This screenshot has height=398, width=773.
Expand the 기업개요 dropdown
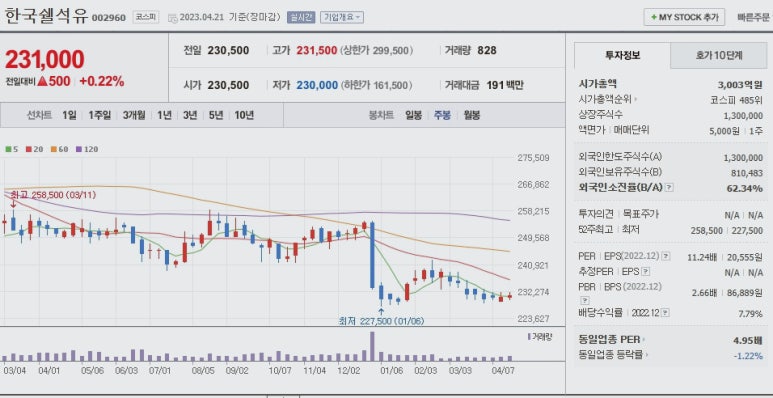(x=342, y=17)
